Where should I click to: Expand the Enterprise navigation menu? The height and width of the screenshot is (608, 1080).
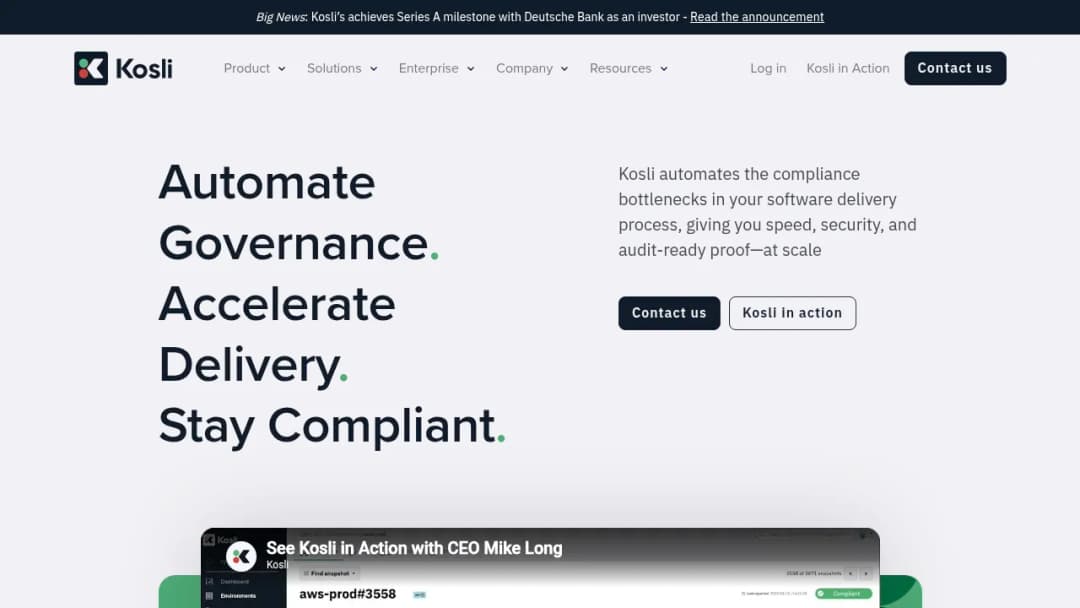tap(437, 68)
